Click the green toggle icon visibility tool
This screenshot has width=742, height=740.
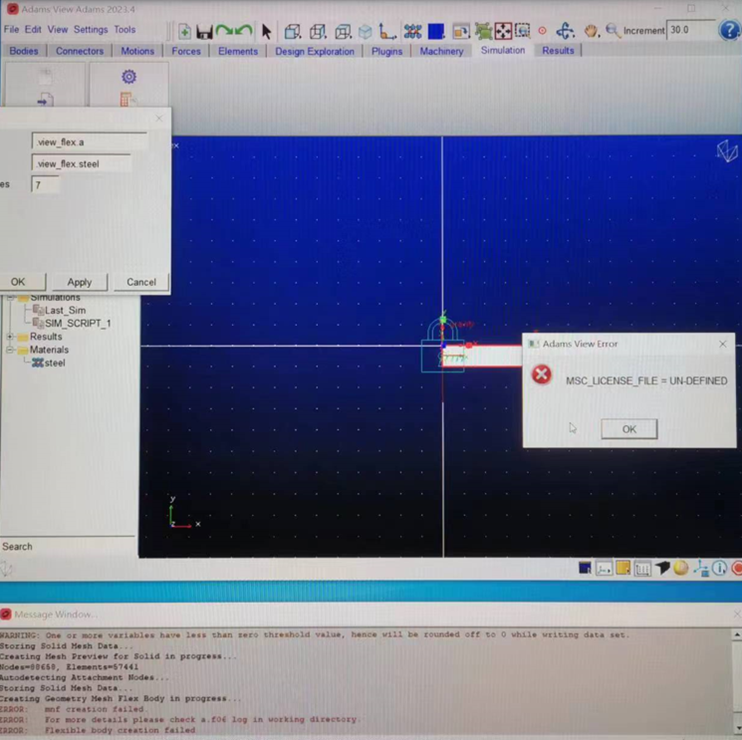(x=484, y=31)
